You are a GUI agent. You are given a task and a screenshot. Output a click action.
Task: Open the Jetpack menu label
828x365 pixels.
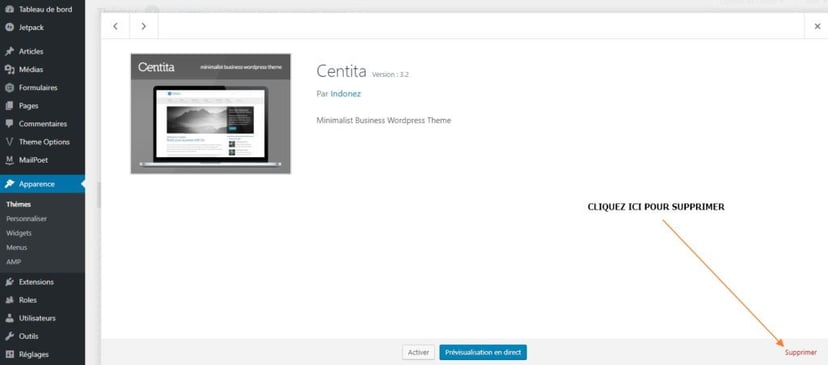31,27
